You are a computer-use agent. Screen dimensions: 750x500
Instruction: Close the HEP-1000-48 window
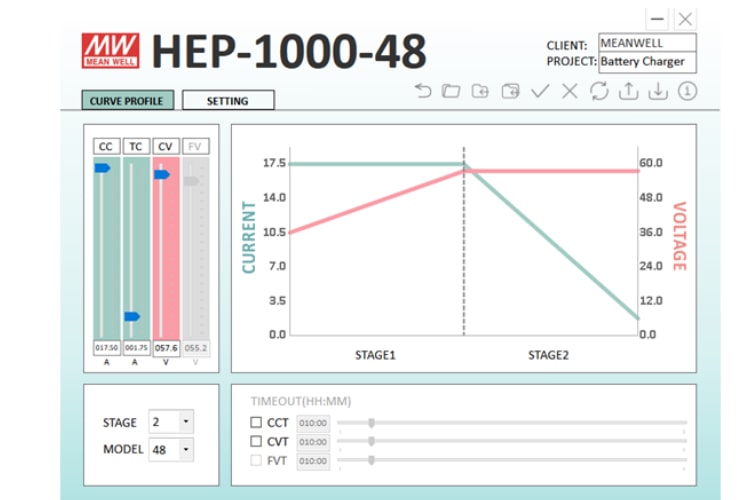point(685,19)
